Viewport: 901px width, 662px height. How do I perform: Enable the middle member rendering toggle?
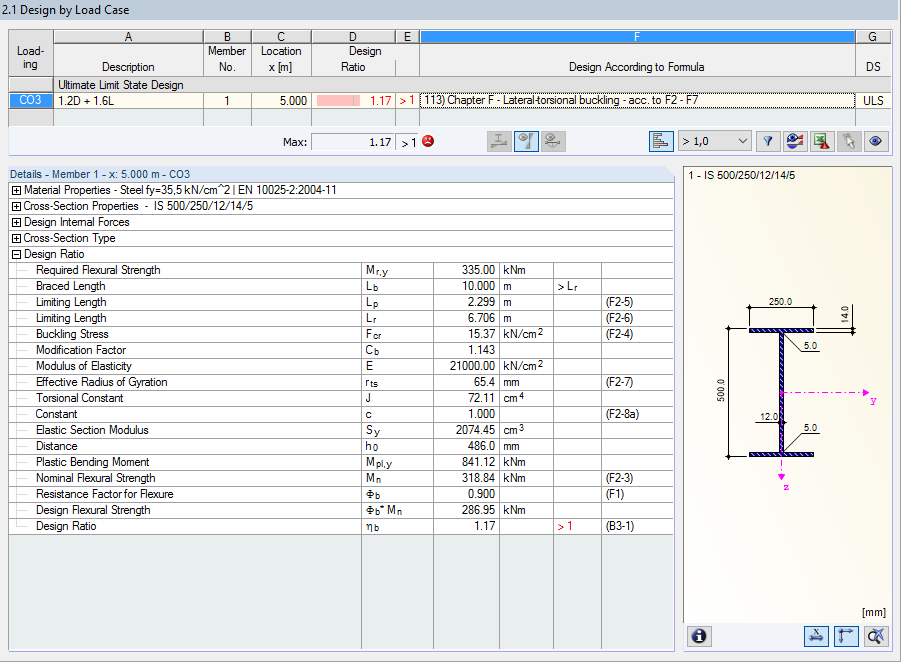coord(526,141)
